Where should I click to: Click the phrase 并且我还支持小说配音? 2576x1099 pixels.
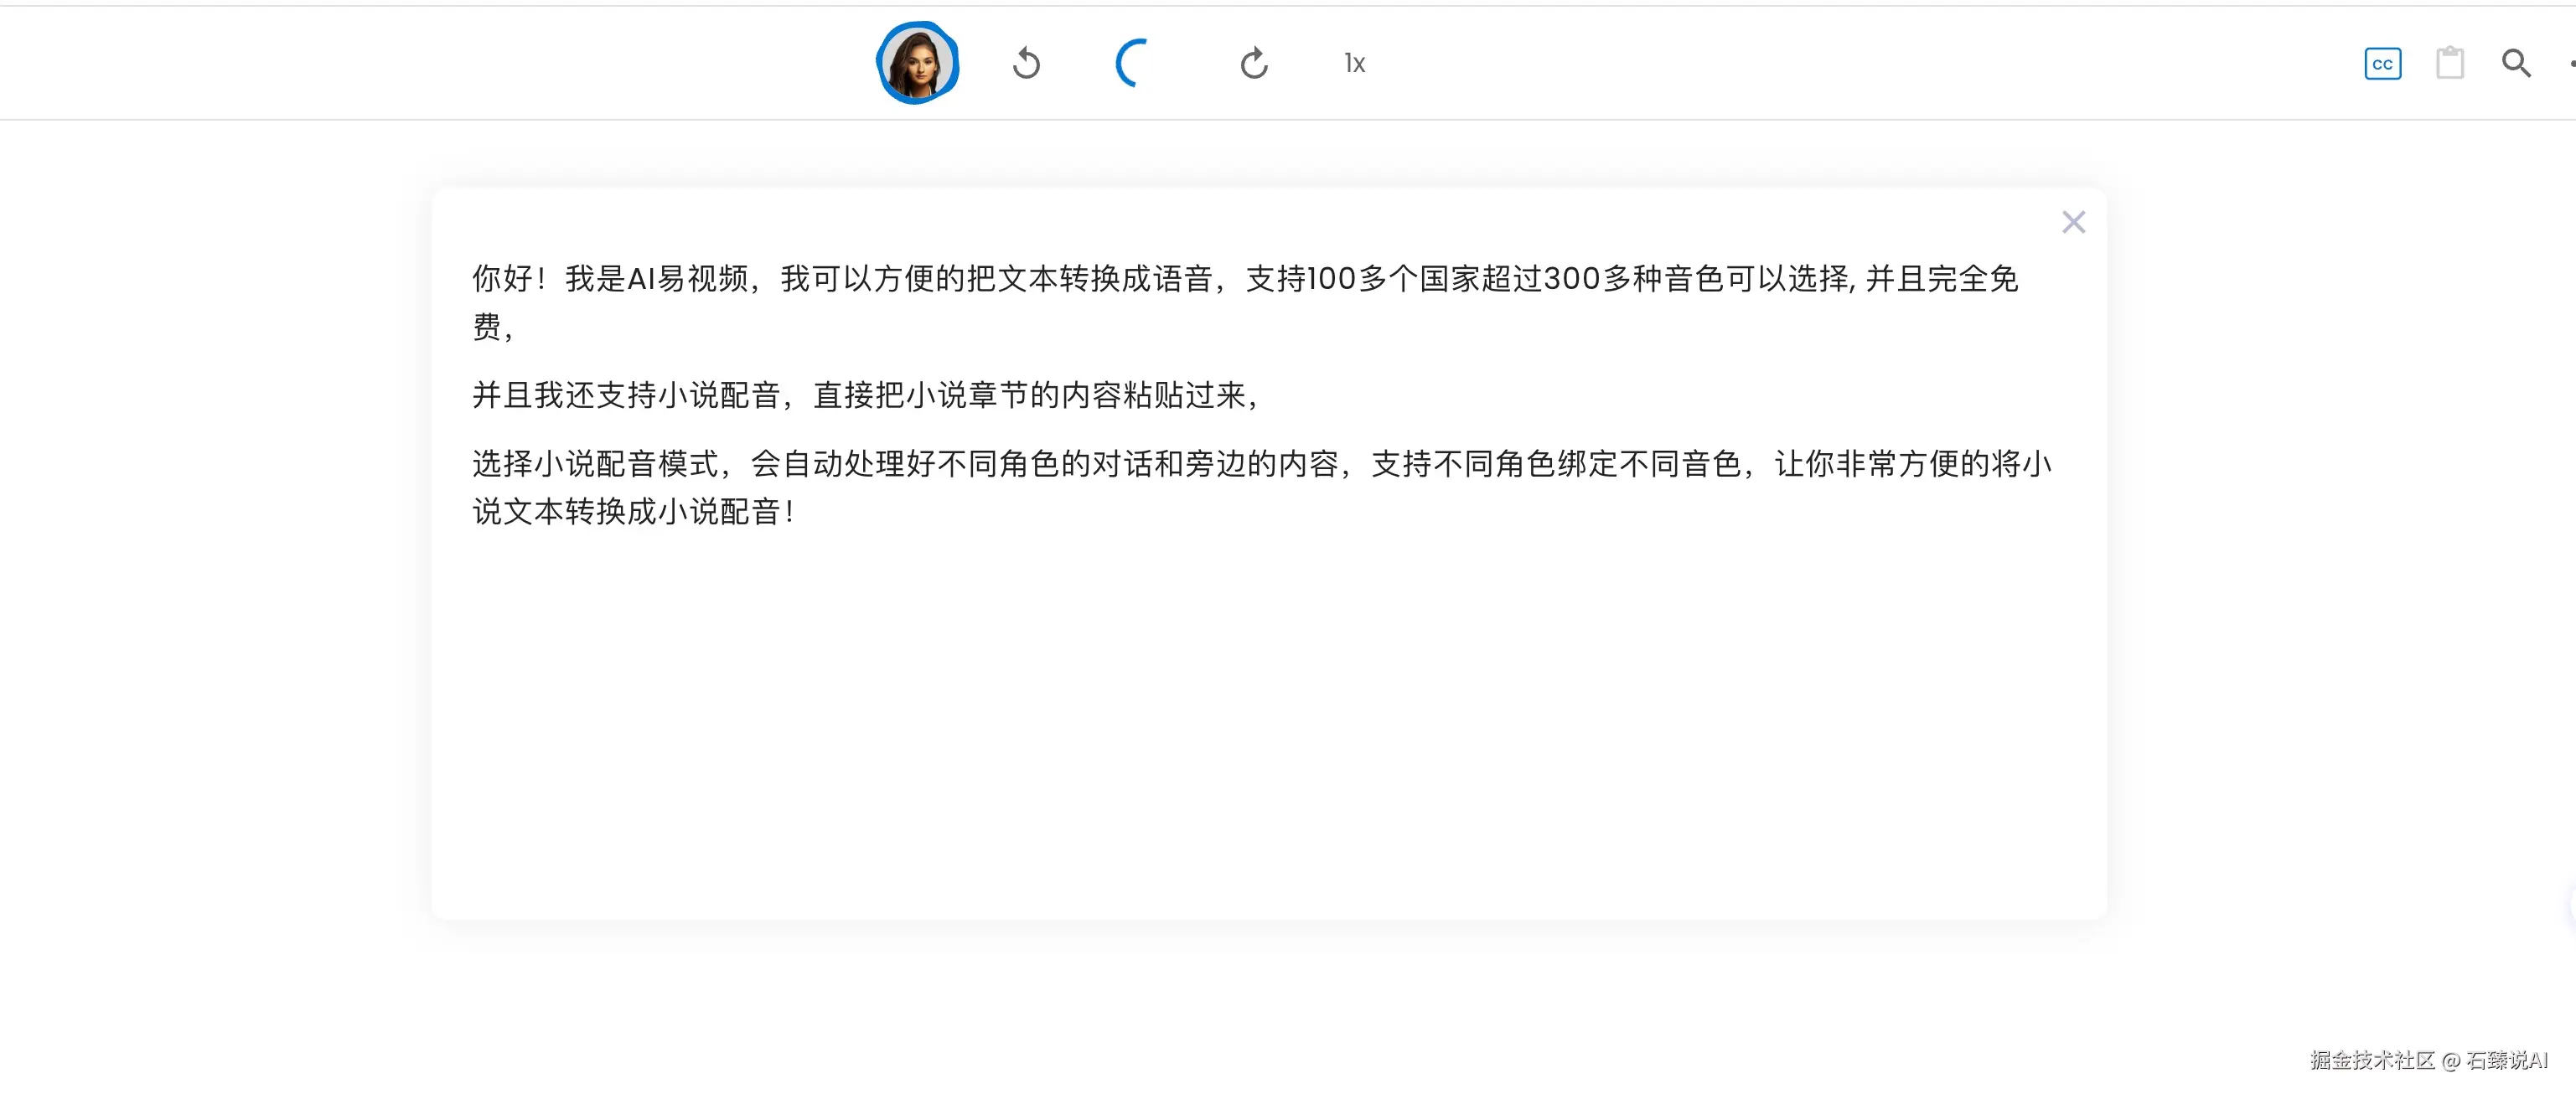pos(626,395)
